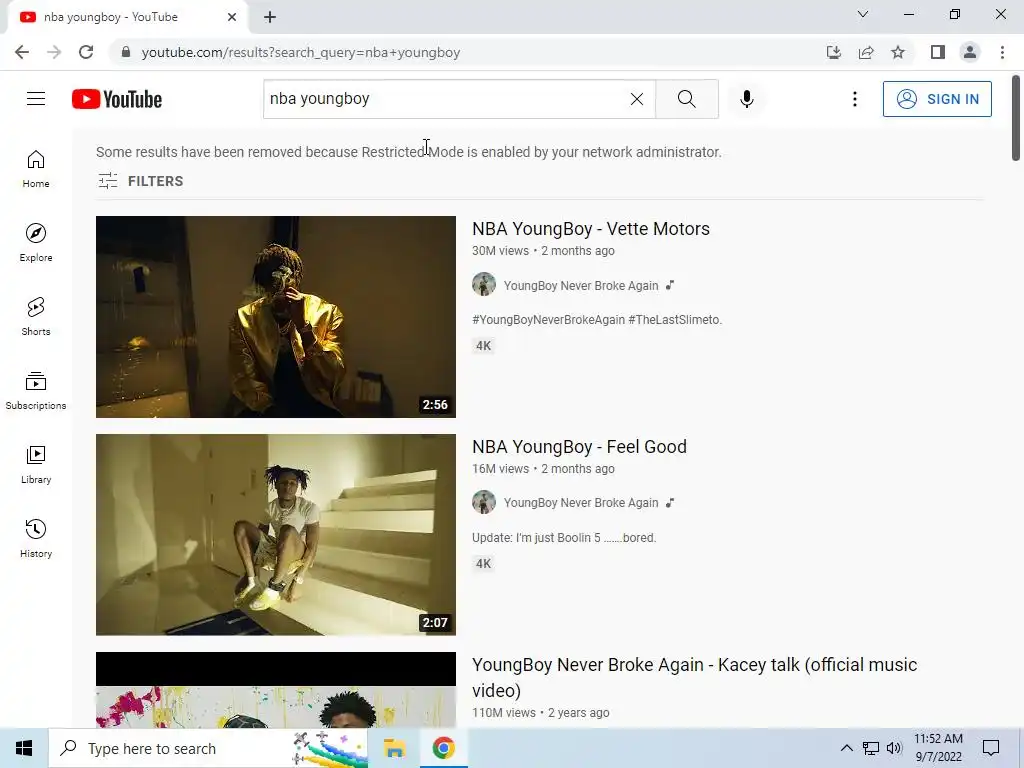Image resolution: width=1024 pixels, height=768 pixels.
Task: Share this page using the share icon
Action: click(866, 52)
